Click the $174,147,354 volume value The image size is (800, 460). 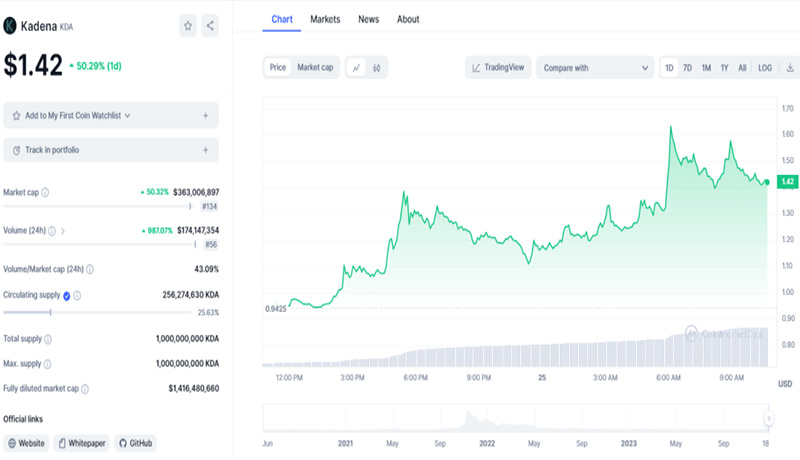click(198, 231)
